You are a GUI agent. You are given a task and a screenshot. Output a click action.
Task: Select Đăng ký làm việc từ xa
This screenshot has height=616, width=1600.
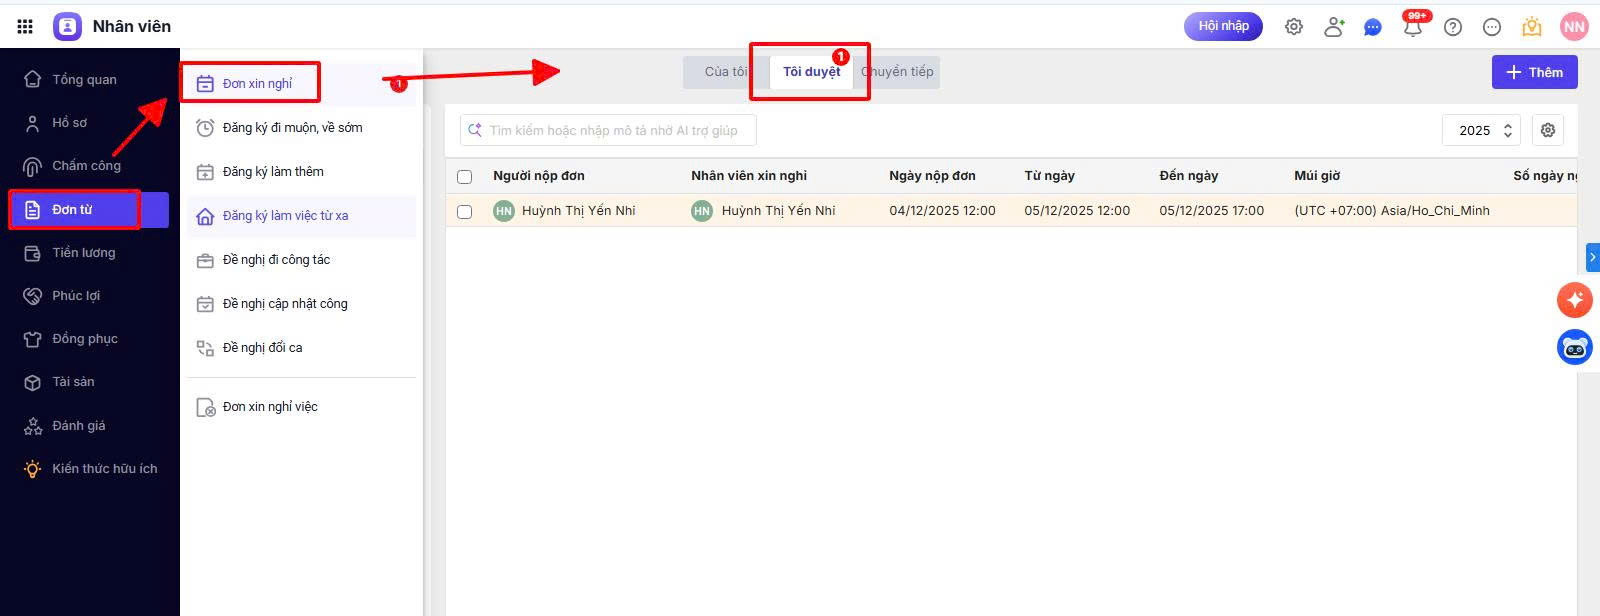click(x=301, y=215)
